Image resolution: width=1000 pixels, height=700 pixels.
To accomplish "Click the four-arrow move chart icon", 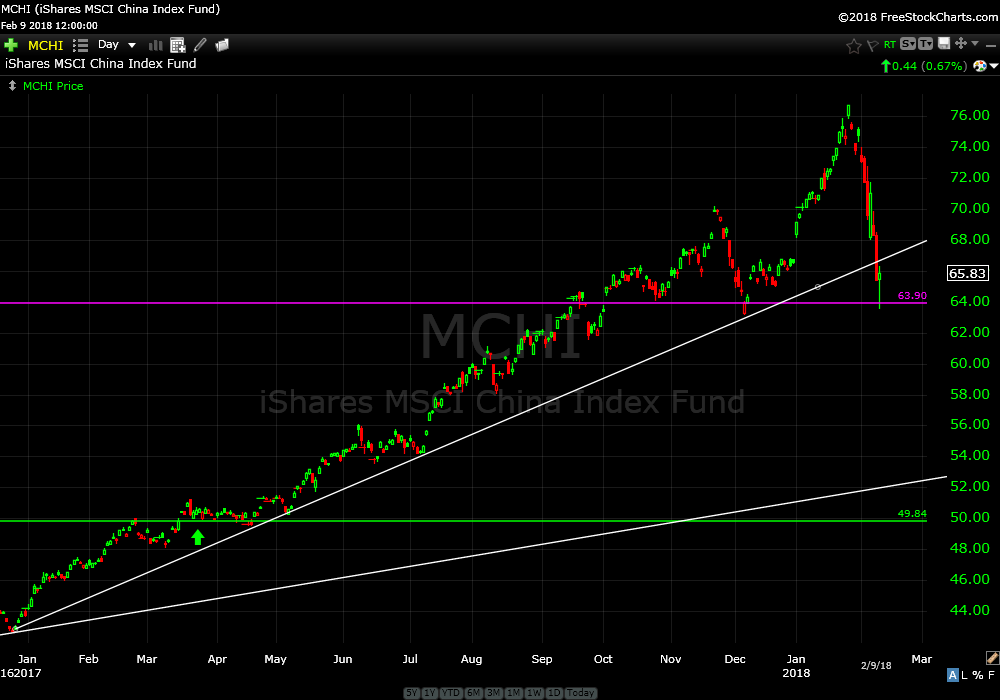I will [x=961, y=44].
